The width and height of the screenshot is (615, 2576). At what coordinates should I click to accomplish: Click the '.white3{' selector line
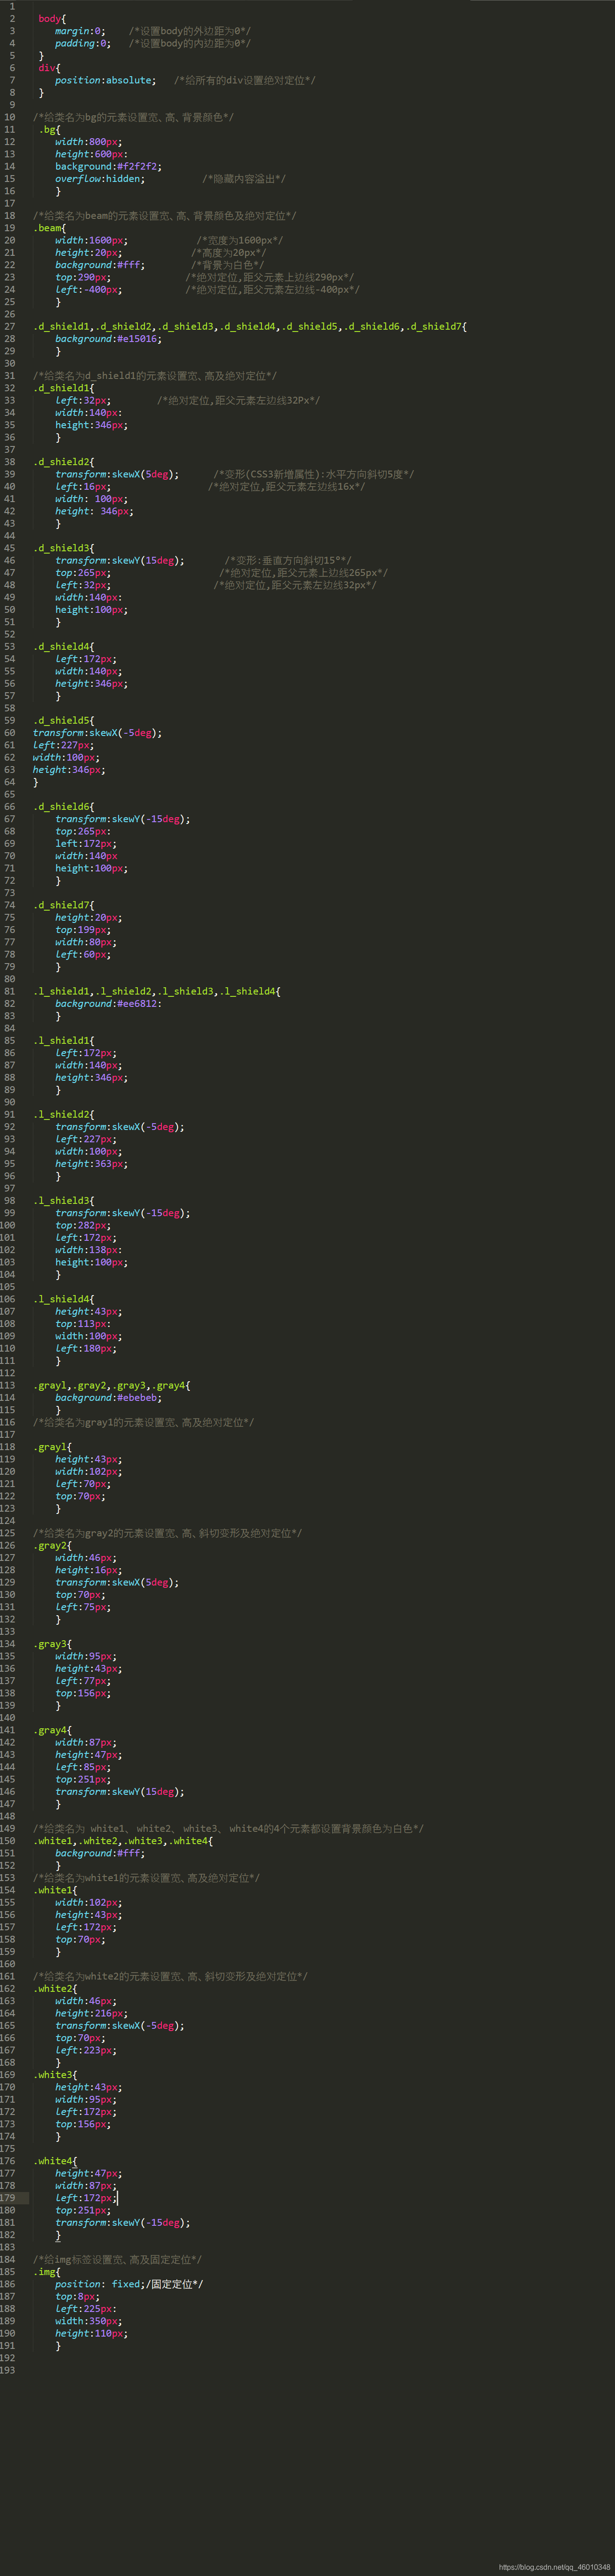tap(55, 2074)
